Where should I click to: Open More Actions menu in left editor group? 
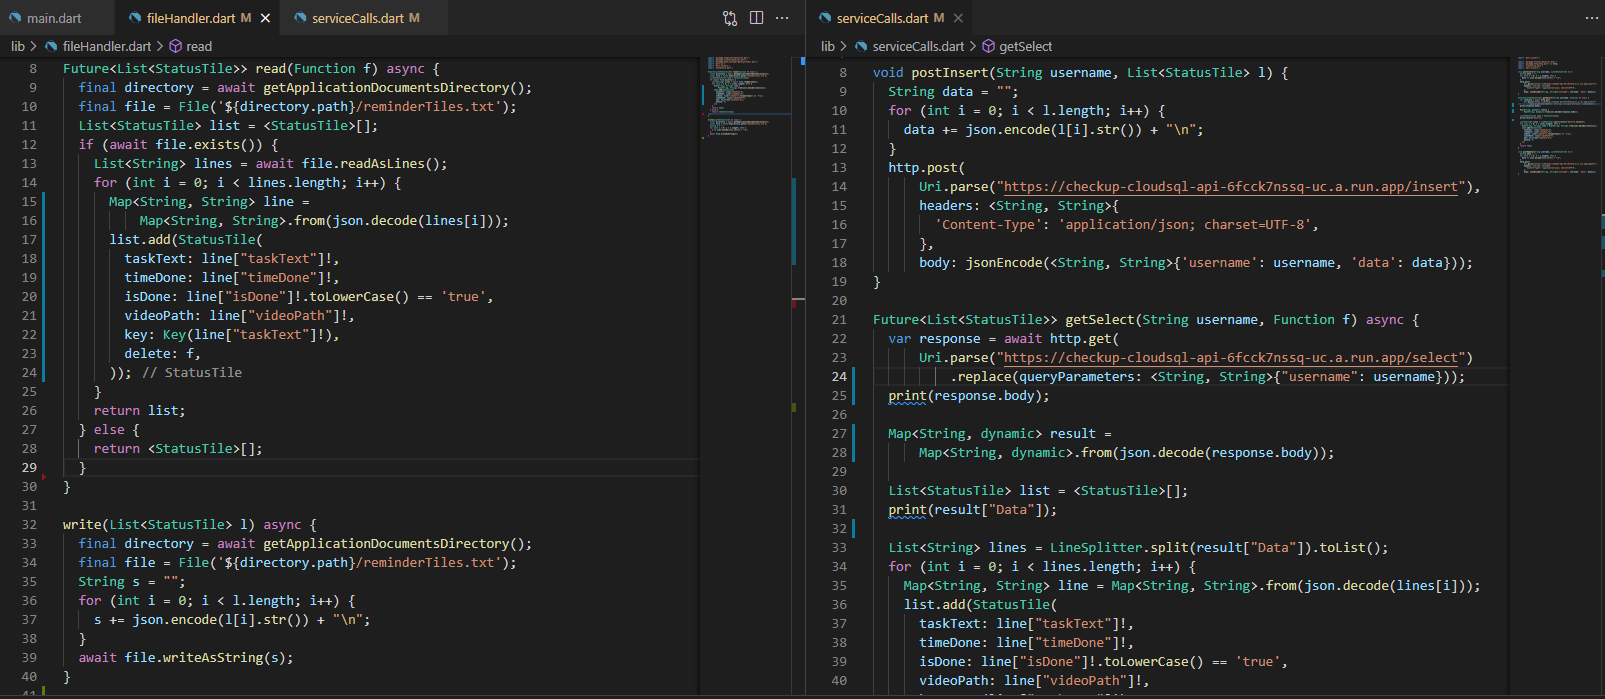click(x=782, y=18)
